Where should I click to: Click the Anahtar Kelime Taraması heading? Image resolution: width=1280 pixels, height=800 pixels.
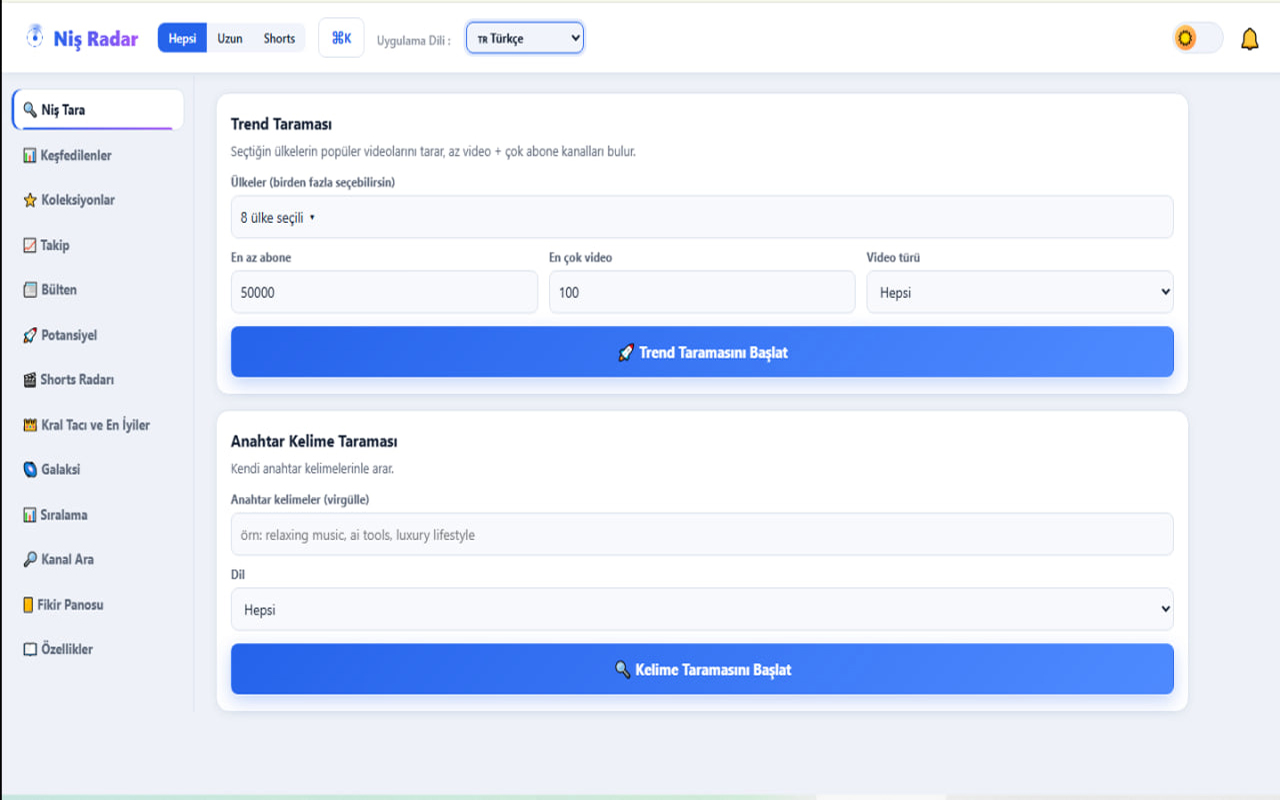click(314, 441)
